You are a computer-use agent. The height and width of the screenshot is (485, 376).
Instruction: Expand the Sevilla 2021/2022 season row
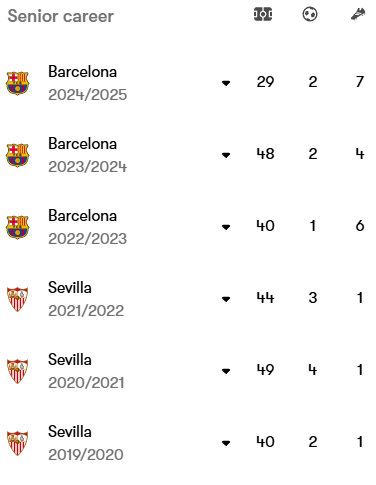point(226,299)
